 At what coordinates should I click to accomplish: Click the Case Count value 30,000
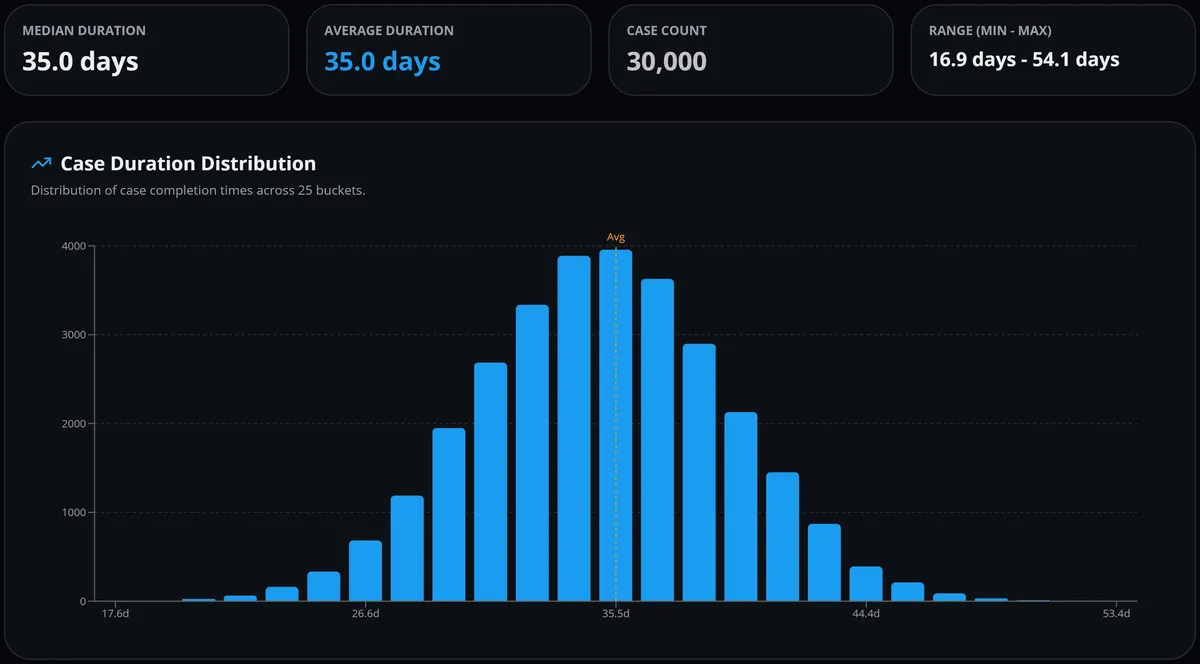pyautogui.click(x=667, y=61)
